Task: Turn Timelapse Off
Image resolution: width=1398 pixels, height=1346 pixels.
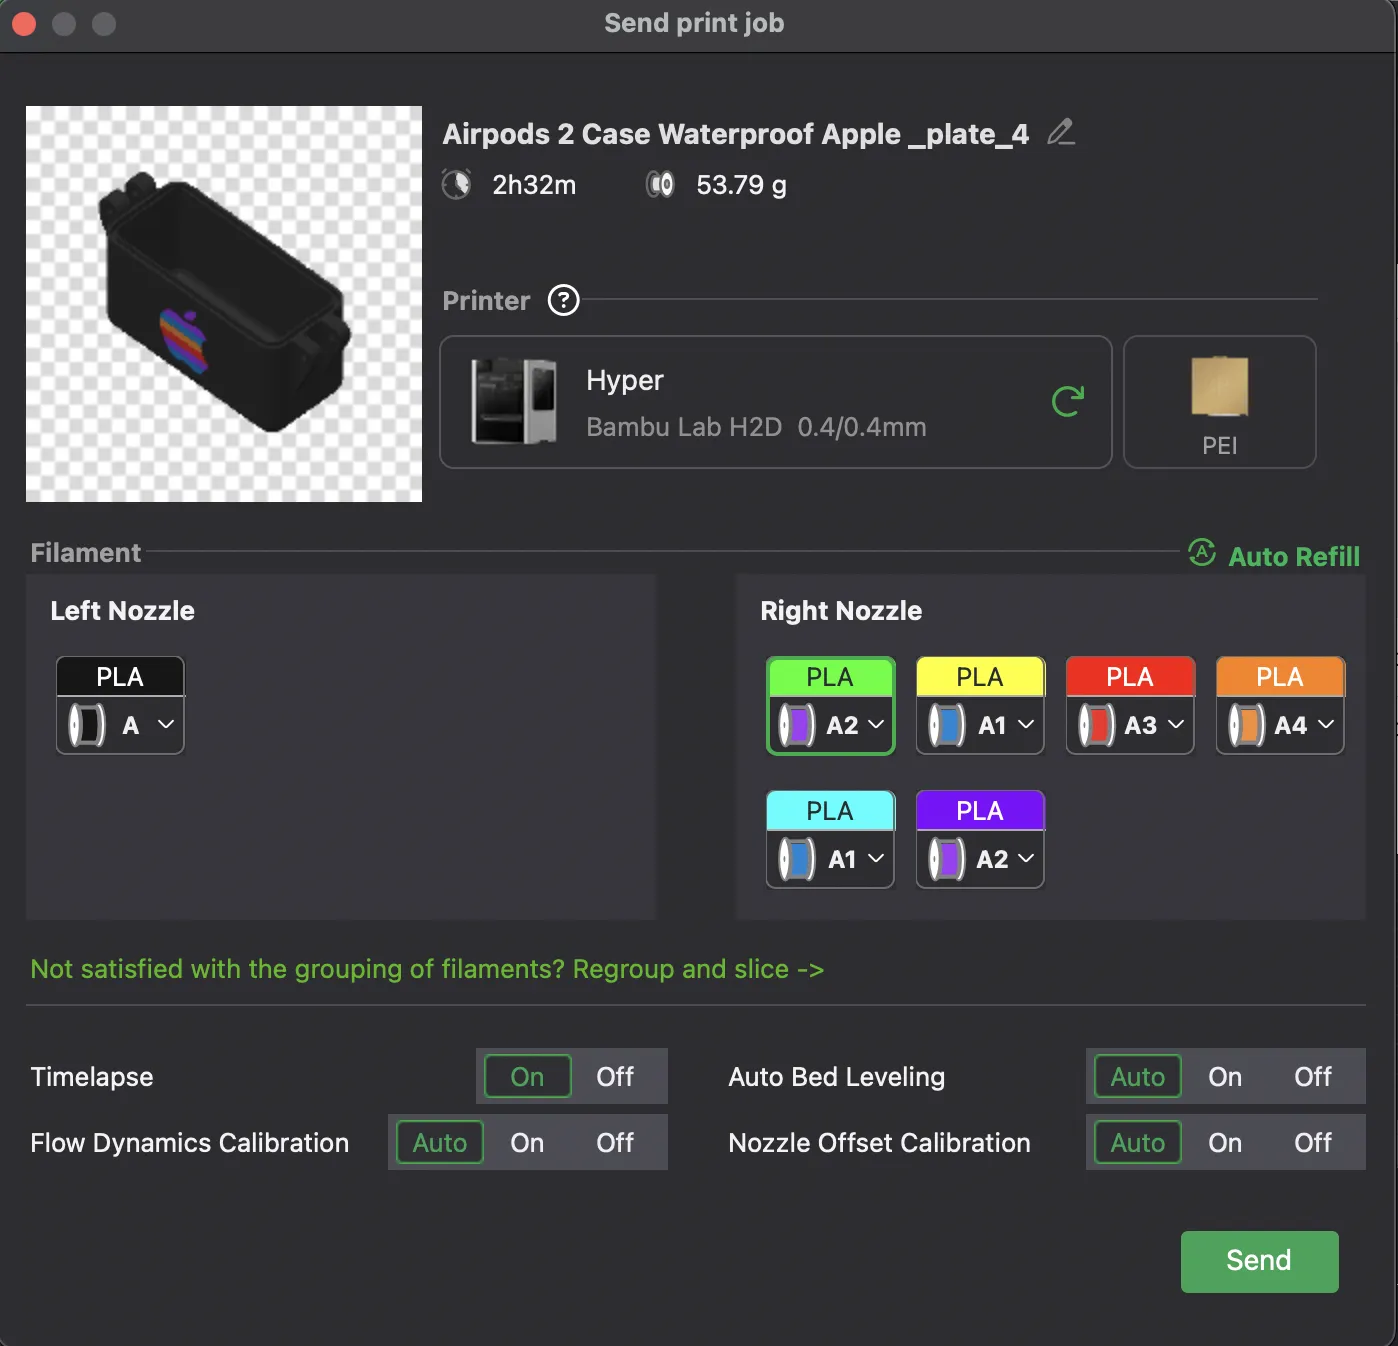Action: tap(615, 1076)
